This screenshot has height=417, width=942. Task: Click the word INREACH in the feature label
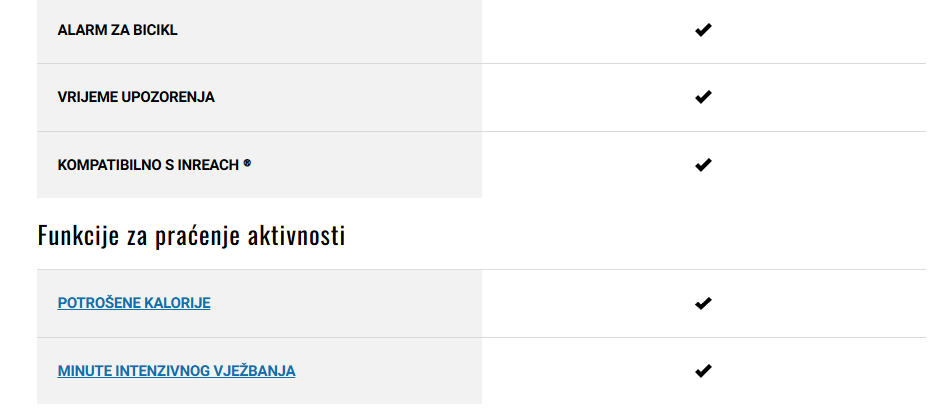click(x=208, y=165)
